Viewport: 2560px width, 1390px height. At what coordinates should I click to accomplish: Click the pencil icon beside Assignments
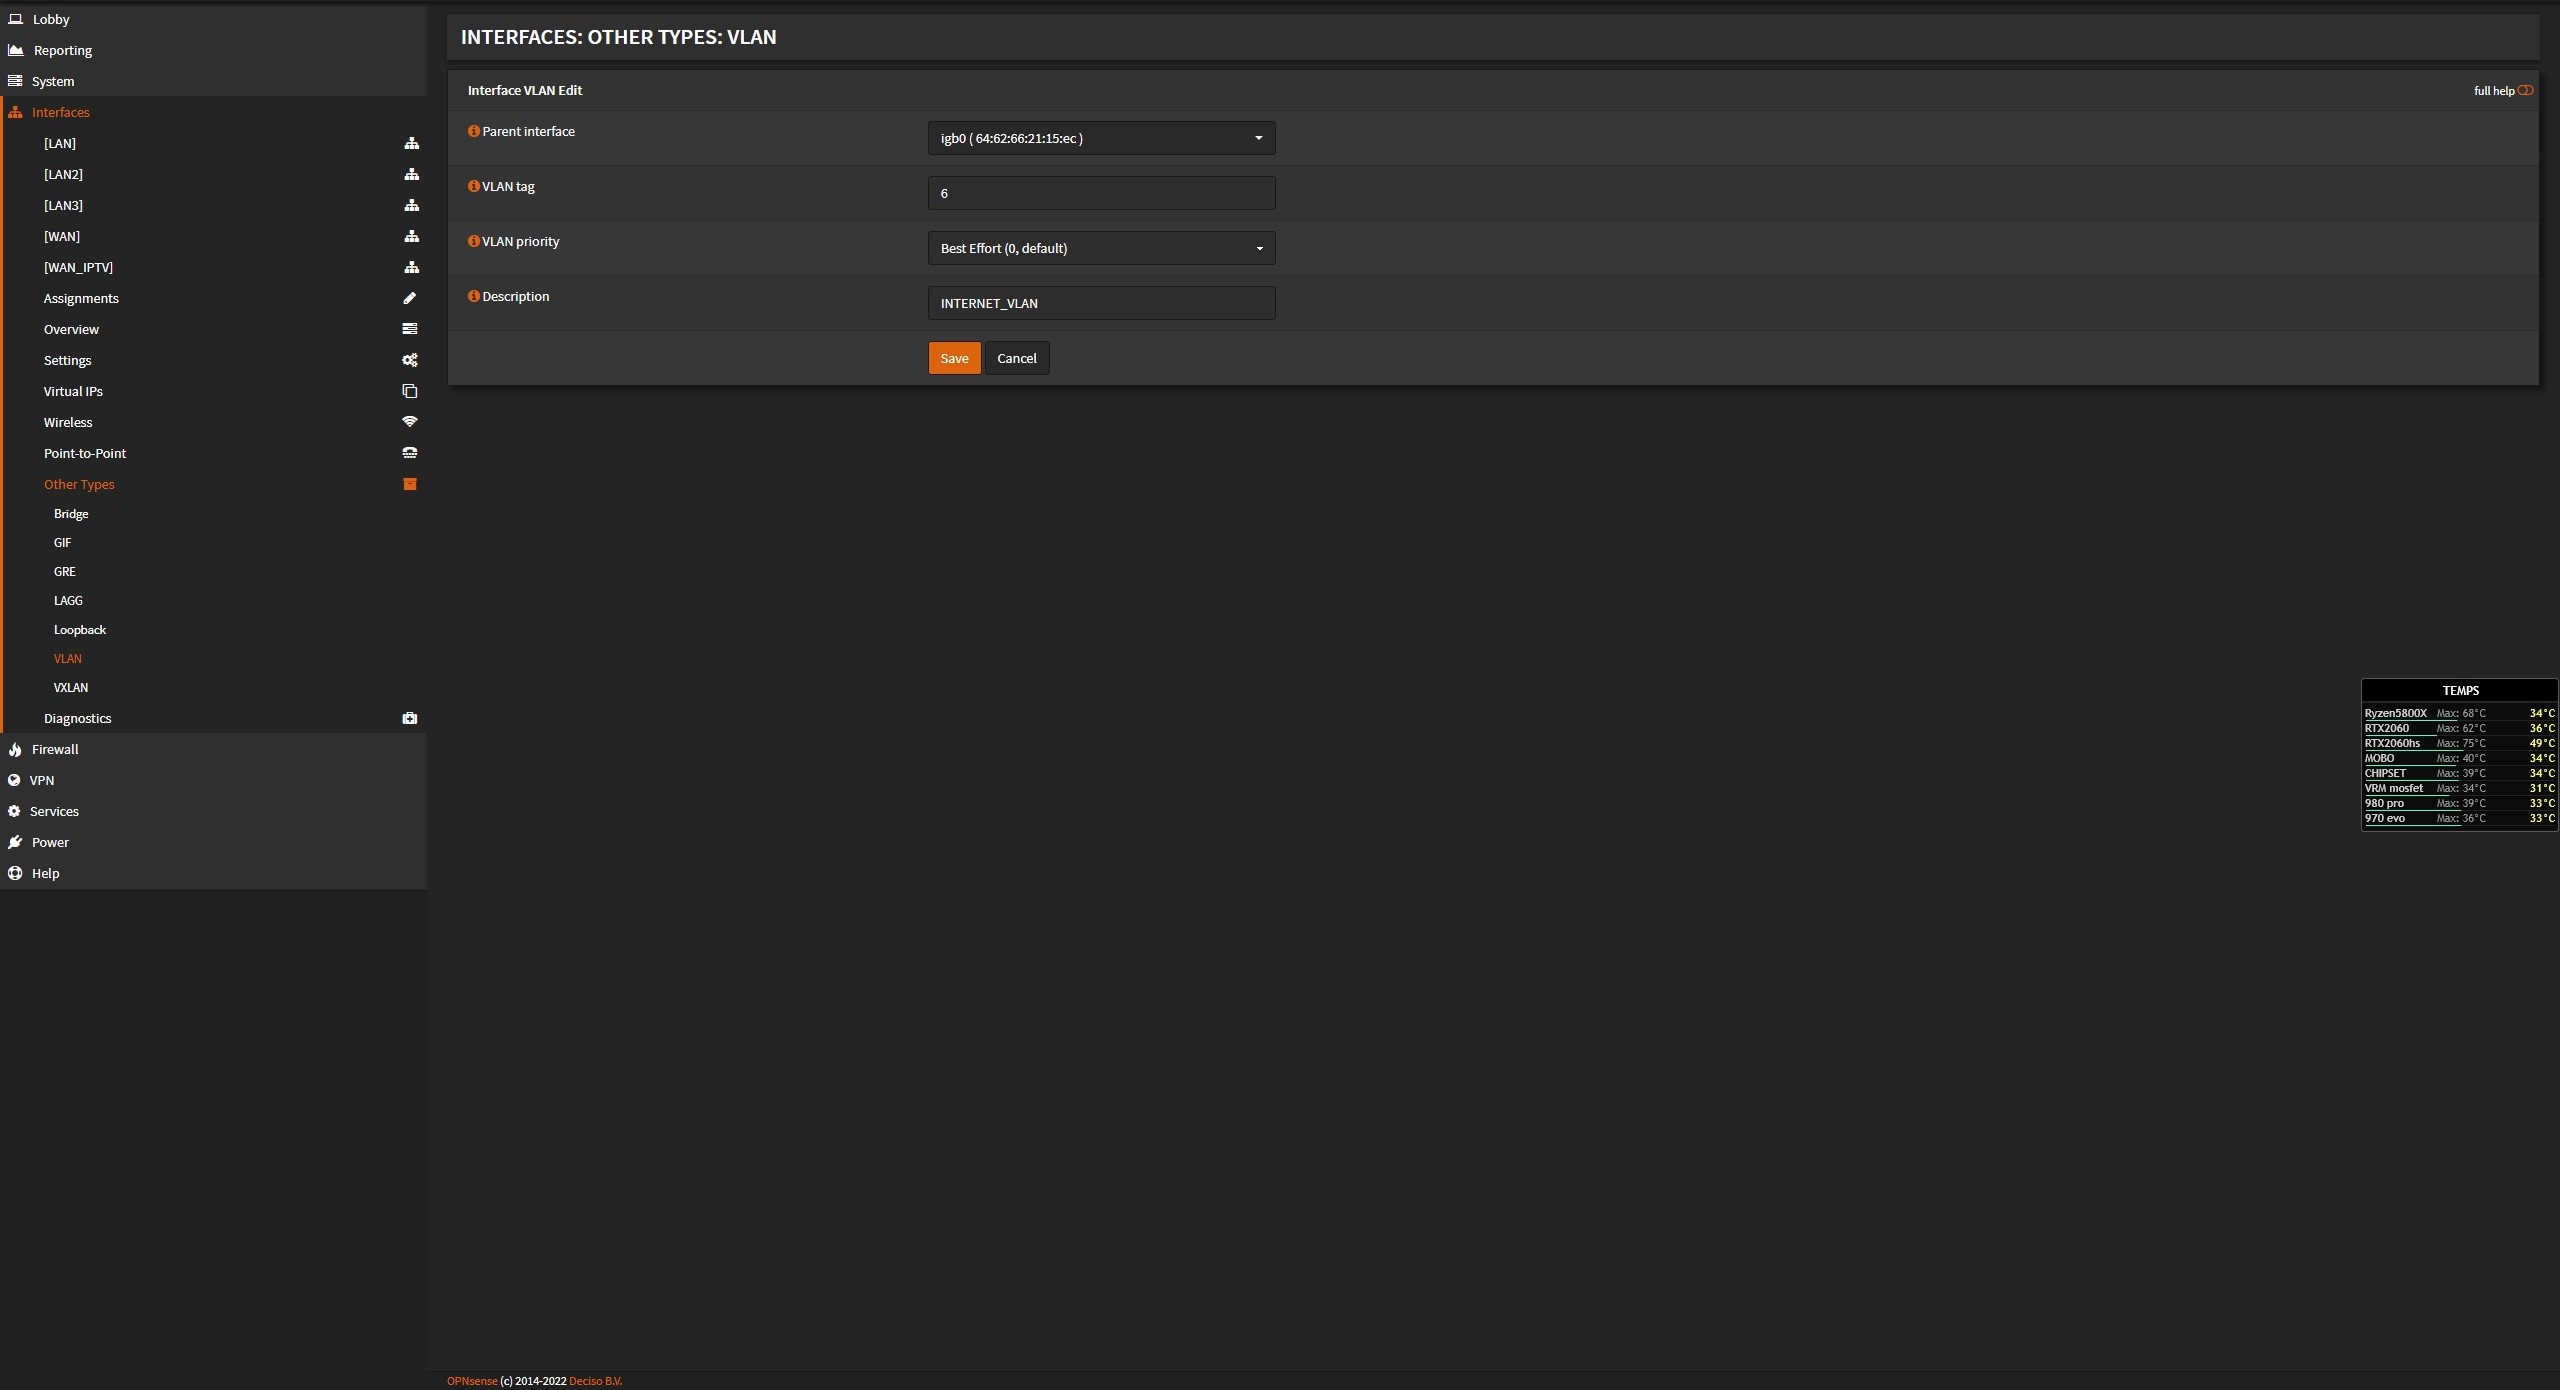[409, 298]
